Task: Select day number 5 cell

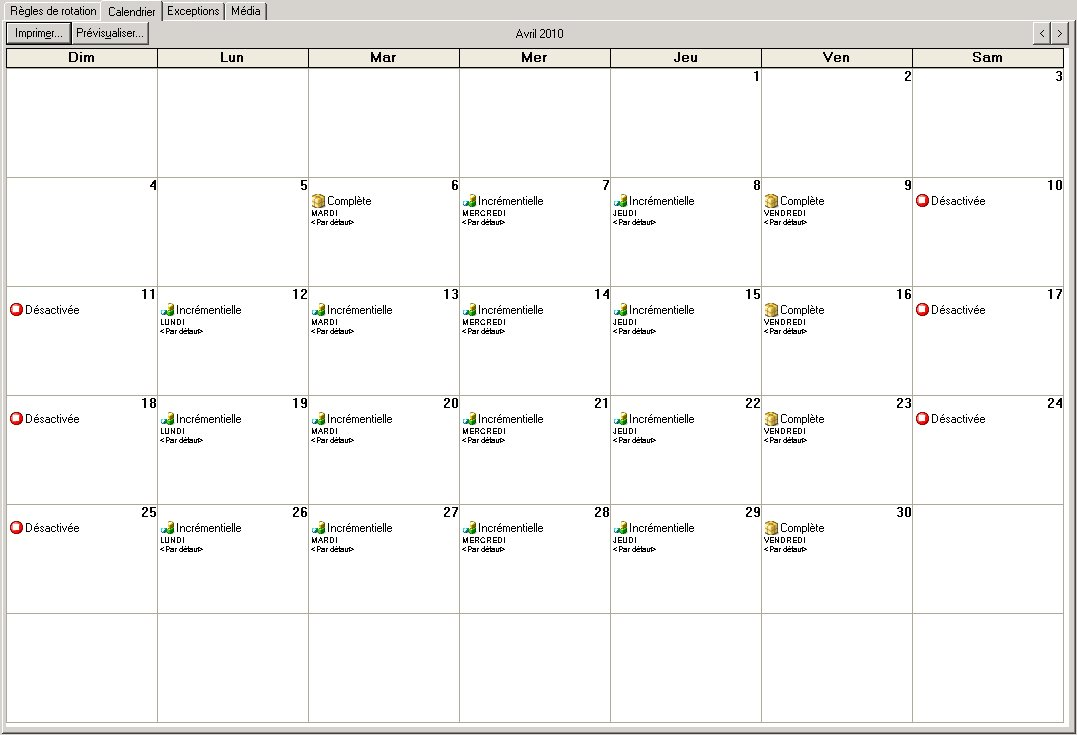Action: point(233,232)
